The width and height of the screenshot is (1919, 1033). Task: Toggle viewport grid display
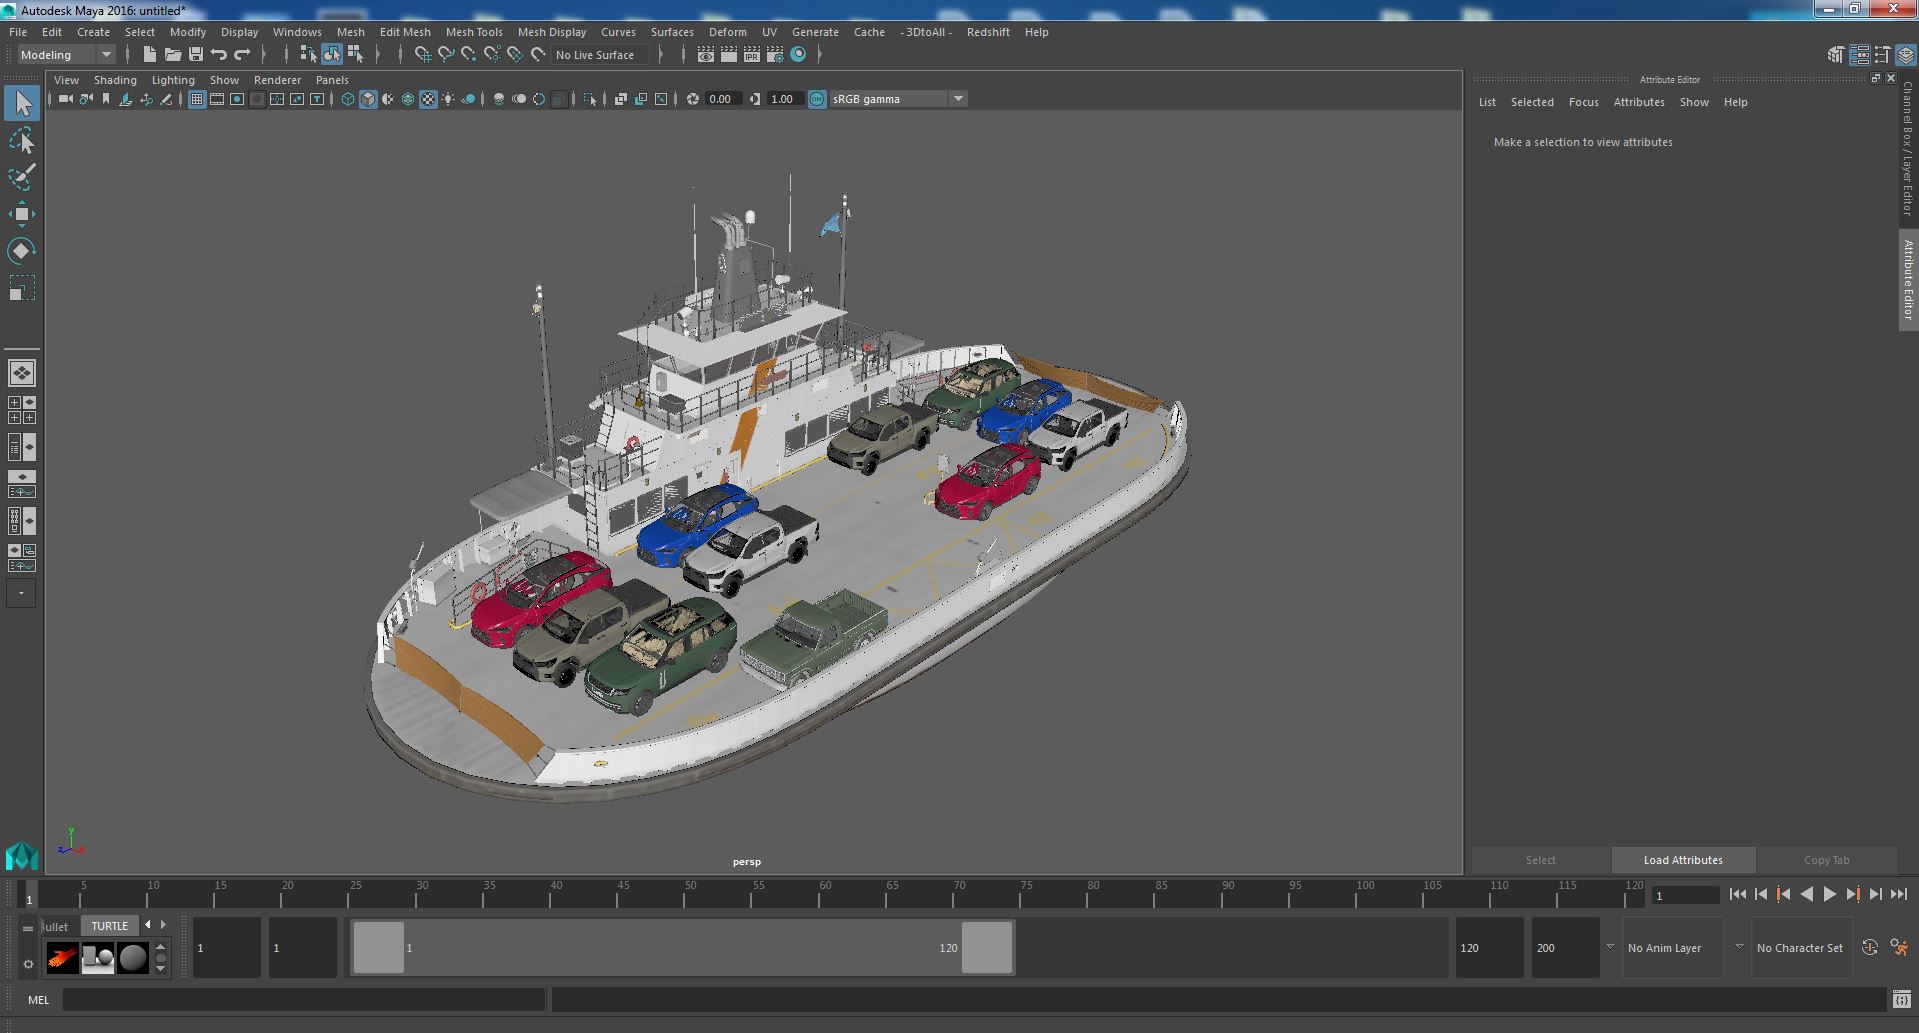tap(197, 99)
